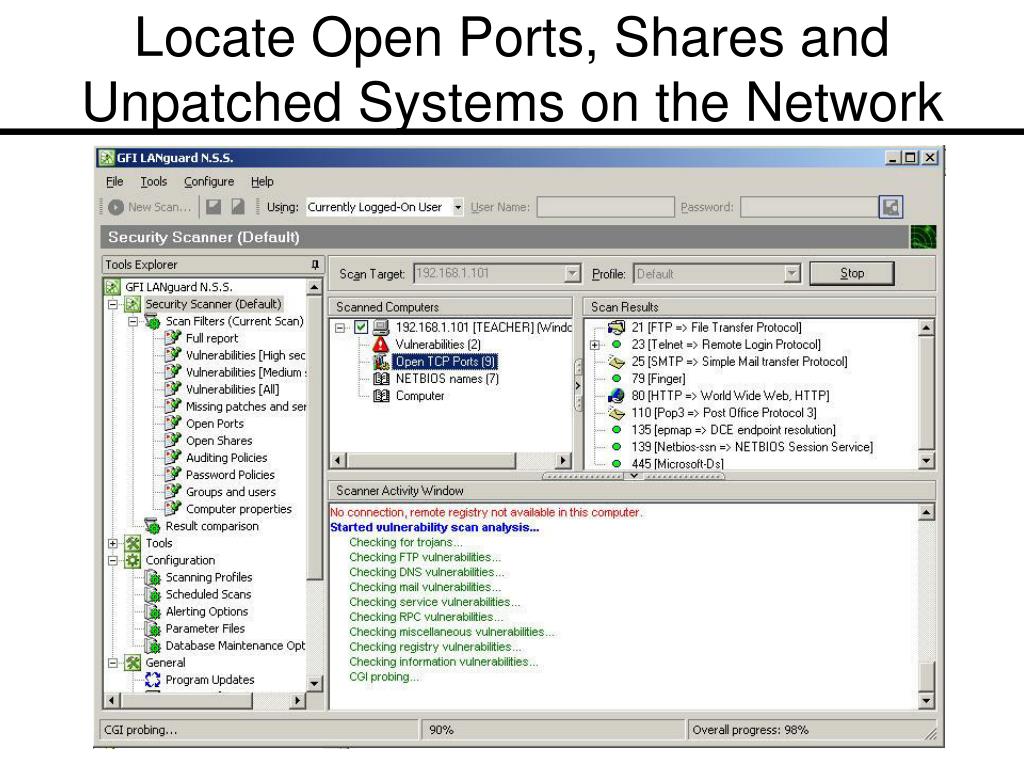Image resolution: width=1024 pixels, height=768 pixels.
Task: Select Open TCP Ports (9) entry
Action: coord(445,361)
